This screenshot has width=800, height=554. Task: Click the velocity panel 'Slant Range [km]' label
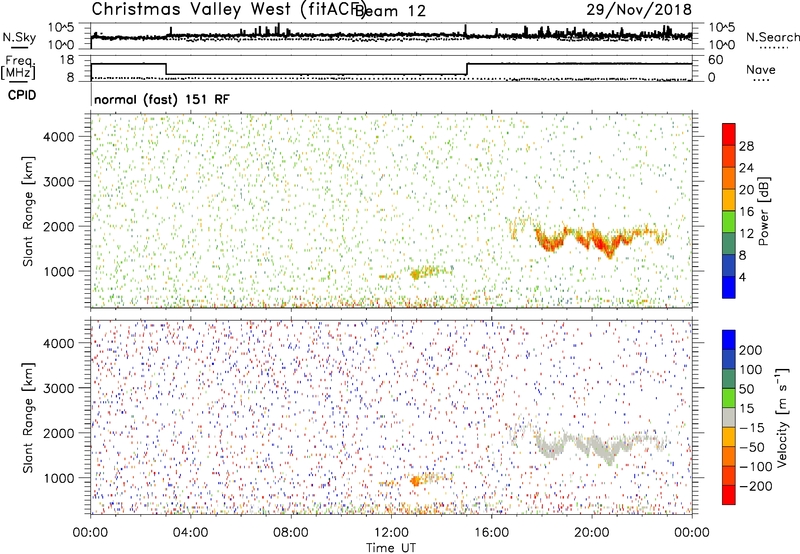[28, 417]
